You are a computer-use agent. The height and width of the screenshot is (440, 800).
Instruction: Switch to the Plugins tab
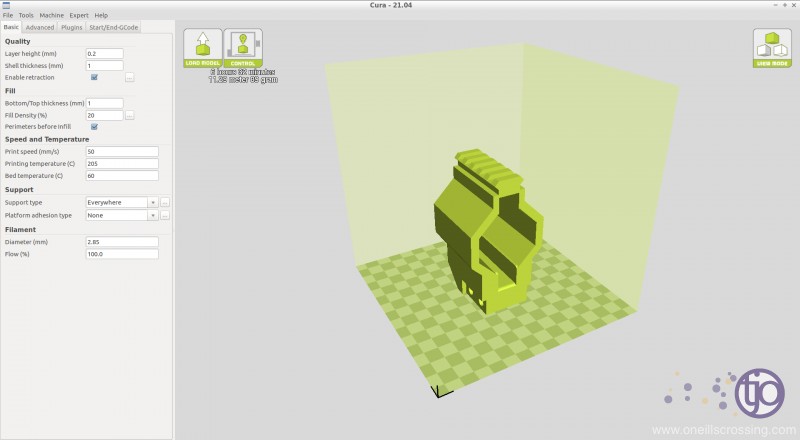[x=72, y=28]
